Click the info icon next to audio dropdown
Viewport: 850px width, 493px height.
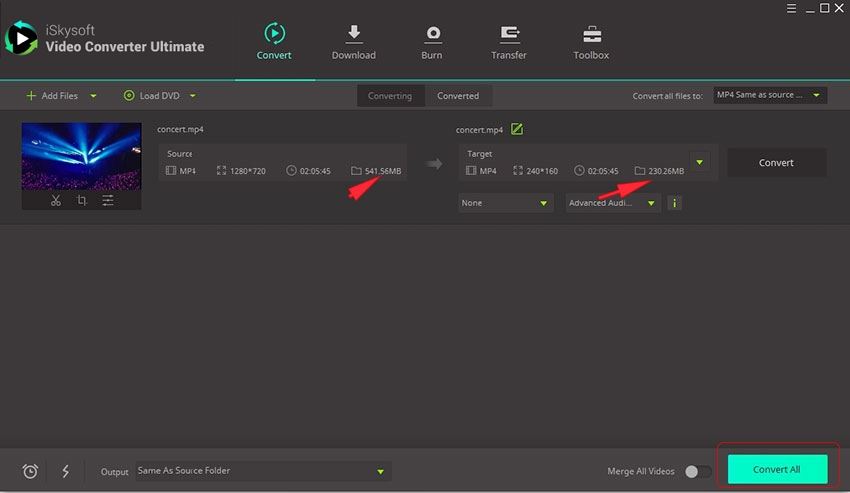pyautogui.click(x=674, y=203)
